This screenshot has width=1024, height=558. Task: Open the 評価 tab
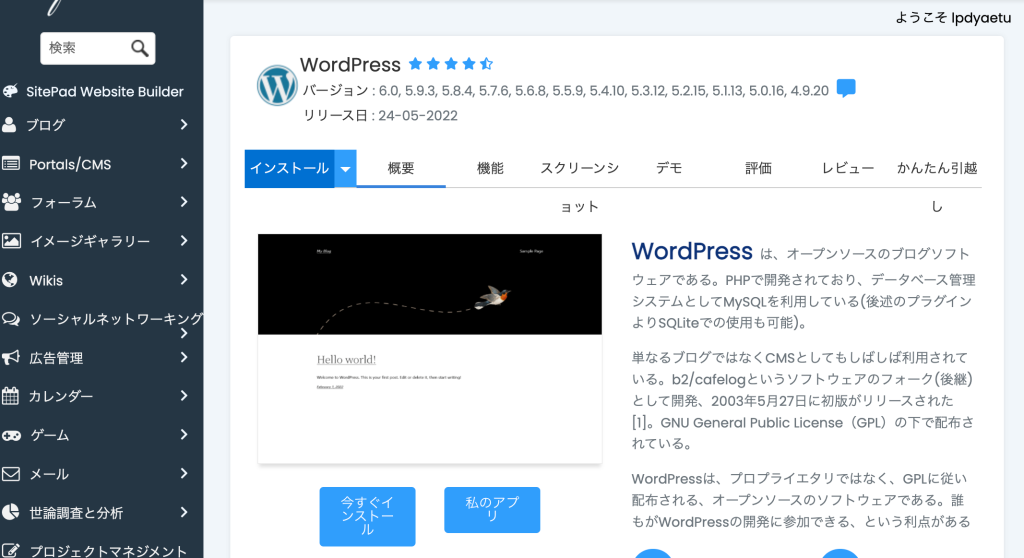coord(758,169)
